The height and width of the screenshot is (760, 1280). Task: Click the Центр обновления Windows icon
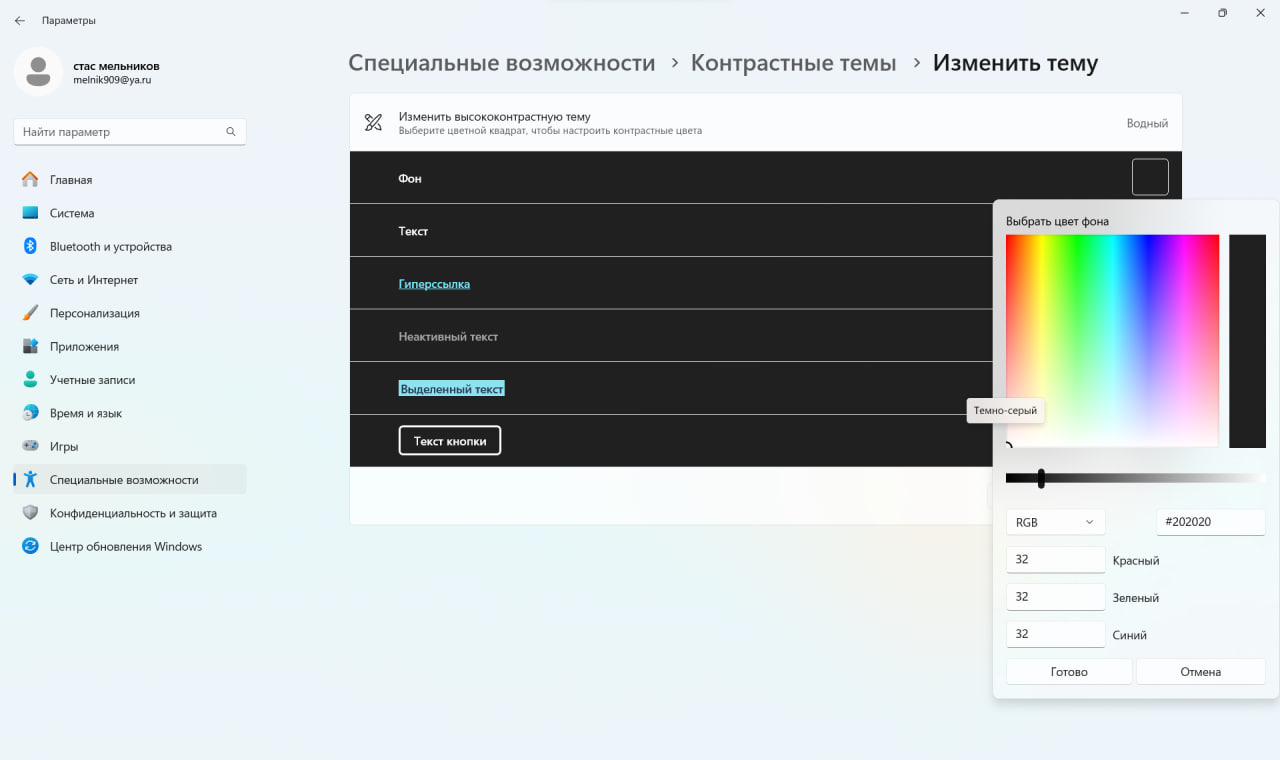click(x=30, y=546)
